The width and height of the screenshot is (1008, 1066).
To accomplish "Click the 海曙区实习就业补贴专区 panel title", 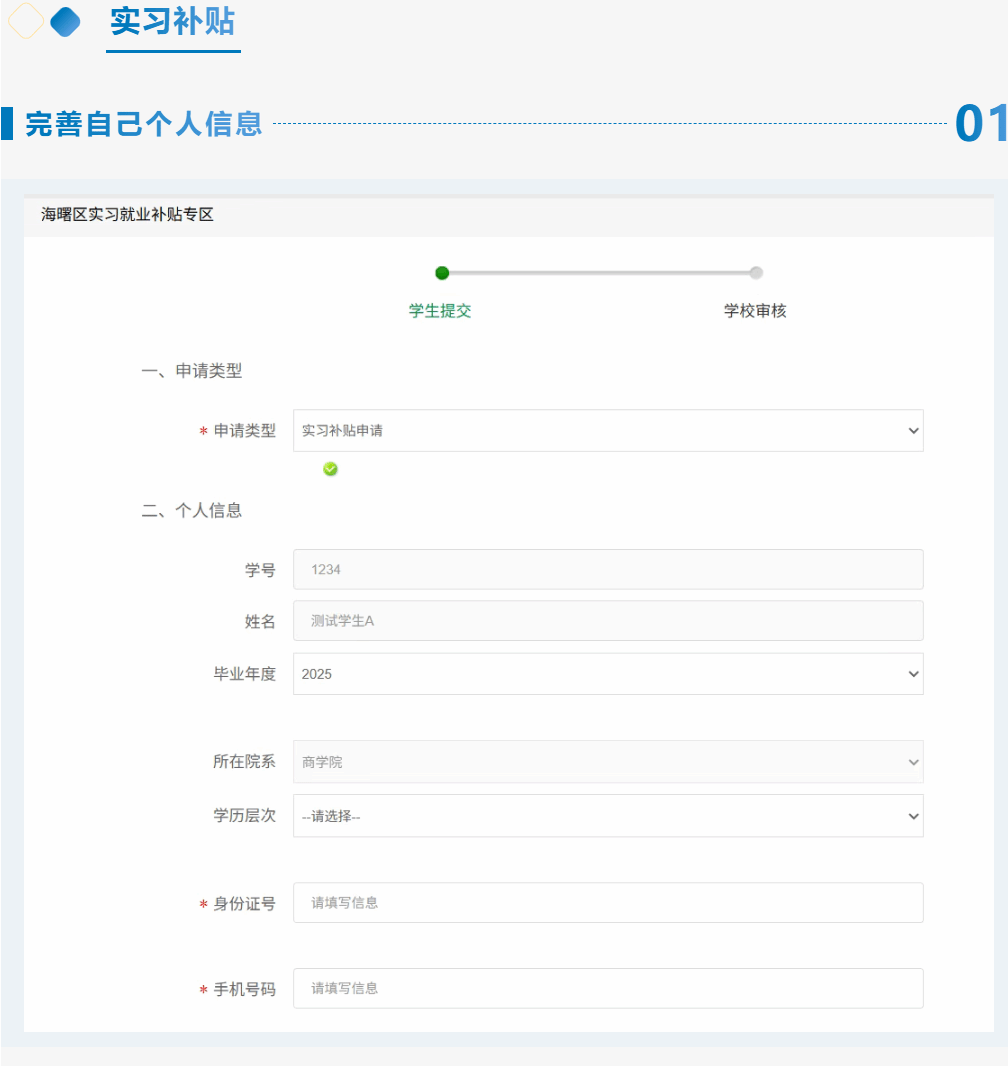I will click(127, 215).
